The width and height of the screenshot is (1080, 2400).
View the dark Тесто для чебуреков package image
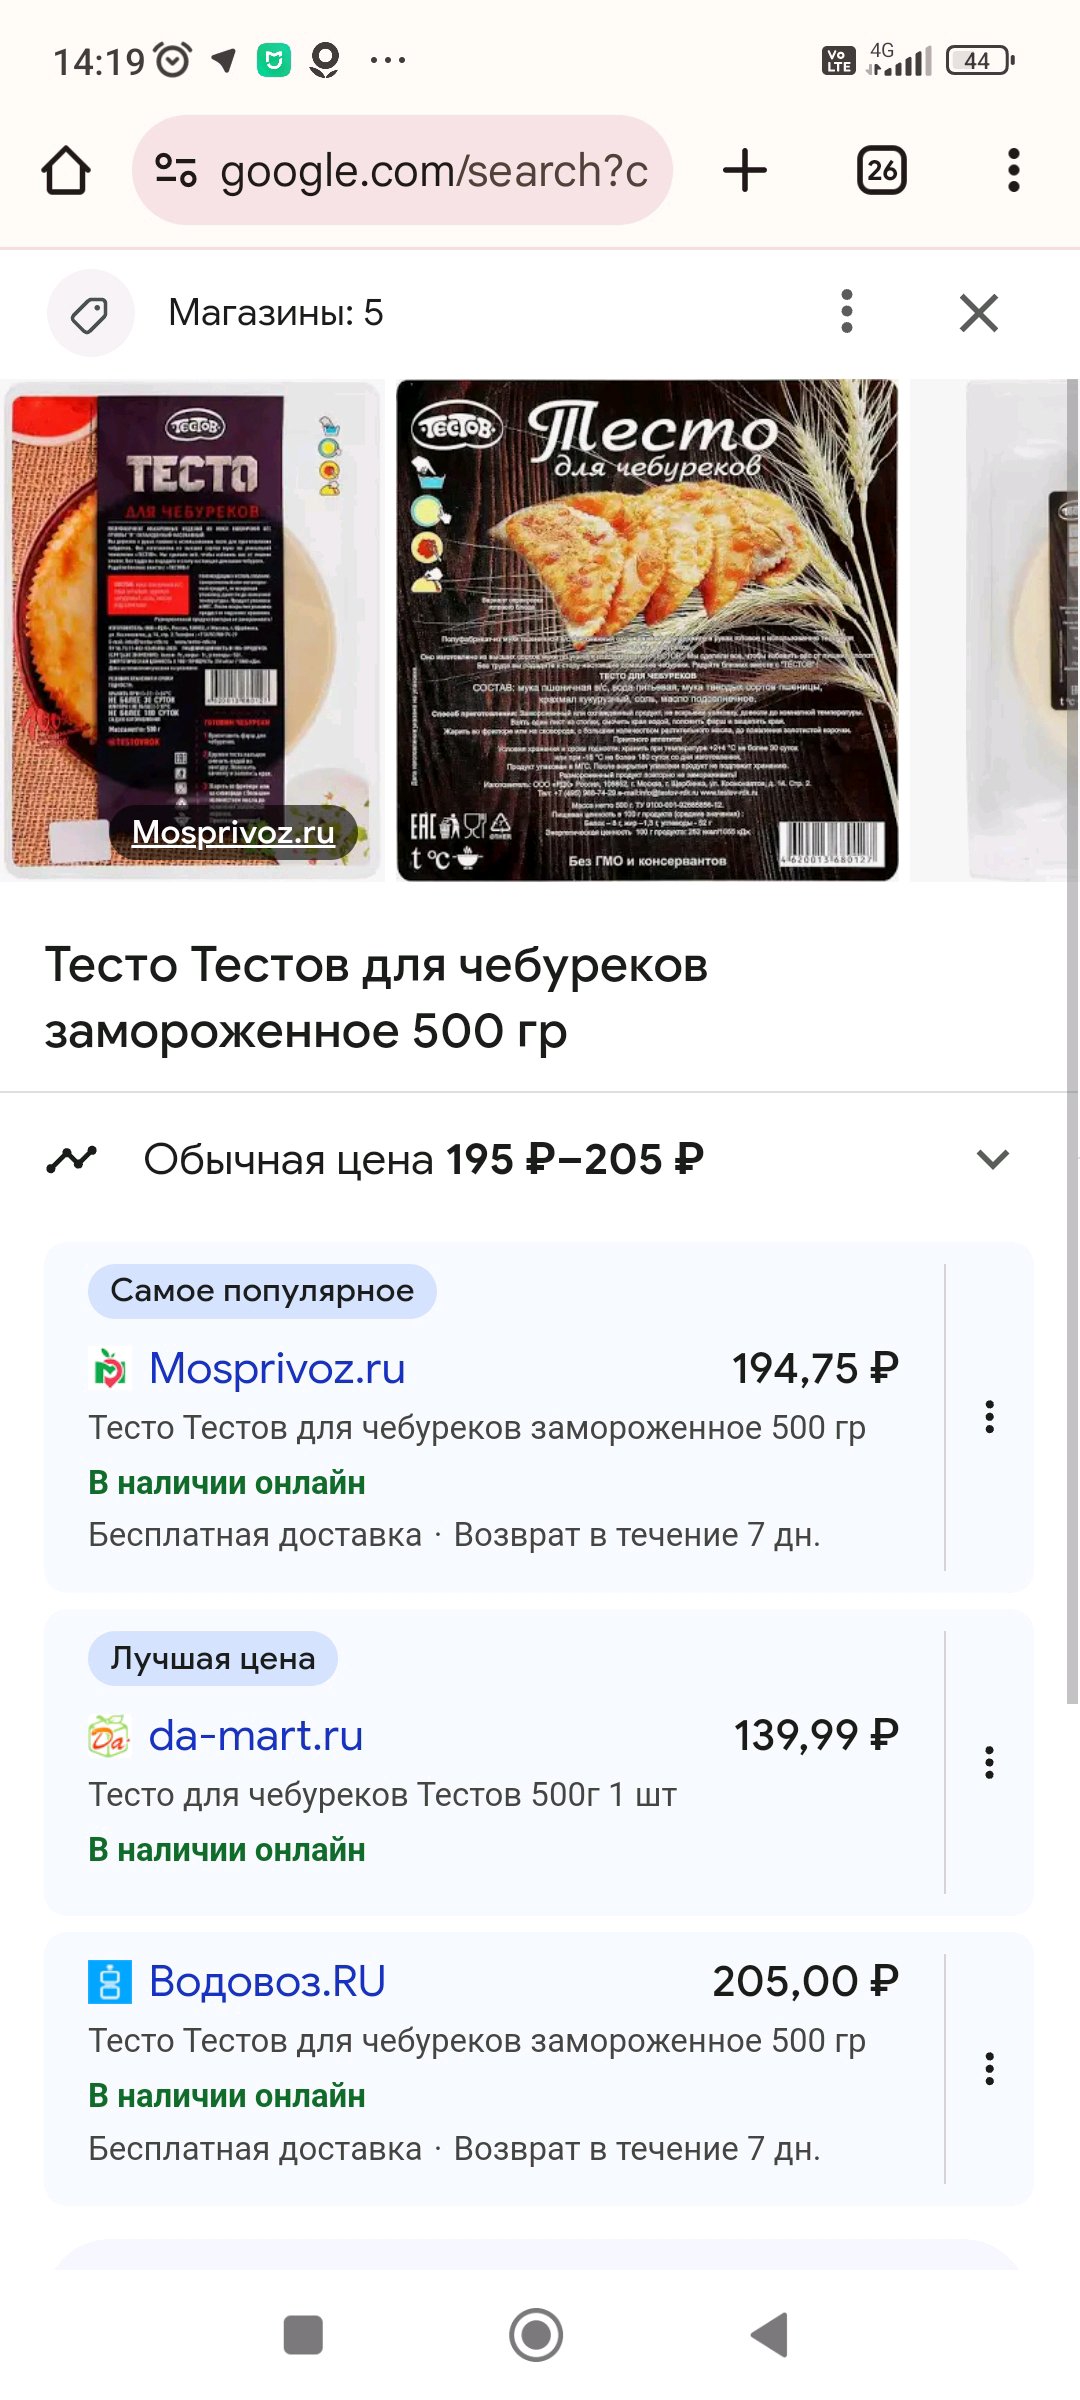click(647, 630)
